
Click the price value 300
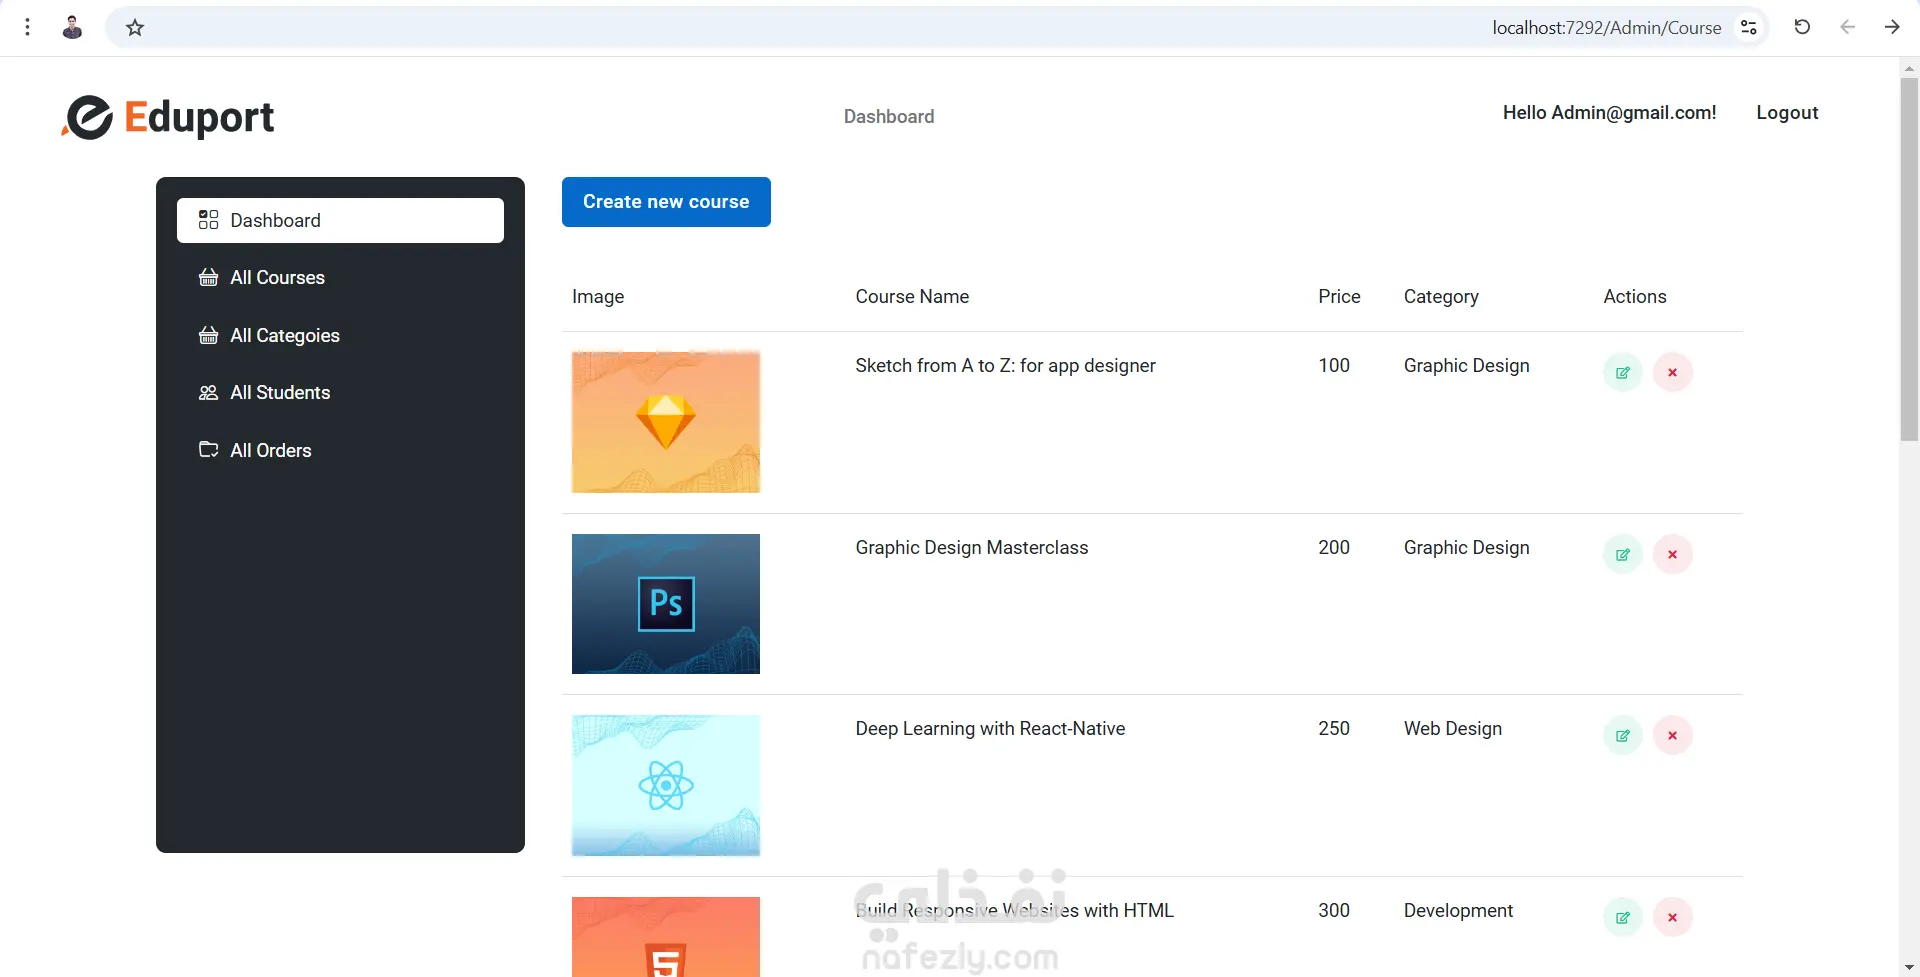[x=1334, y=911]
